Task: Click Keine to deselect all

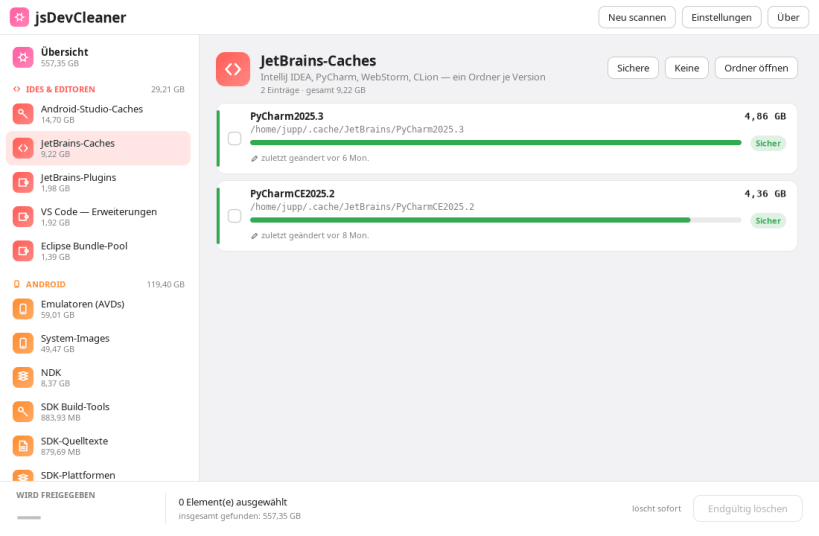Action: point(686,68)
